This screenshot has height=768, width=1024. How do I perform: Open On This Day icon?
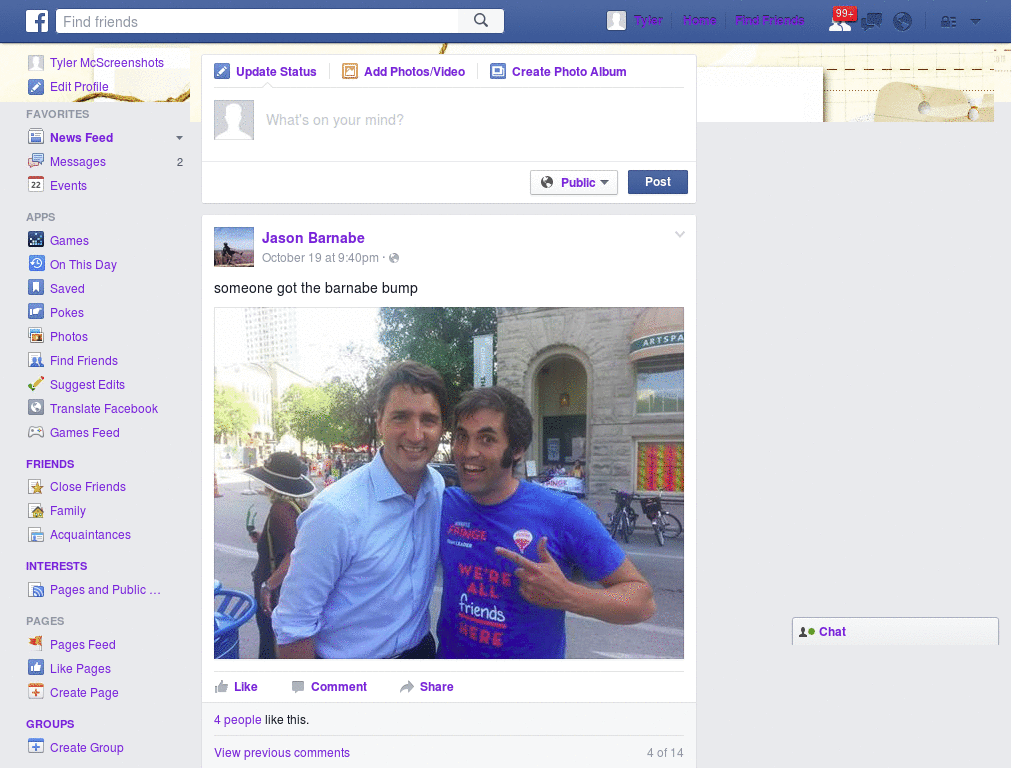[36, 264]
